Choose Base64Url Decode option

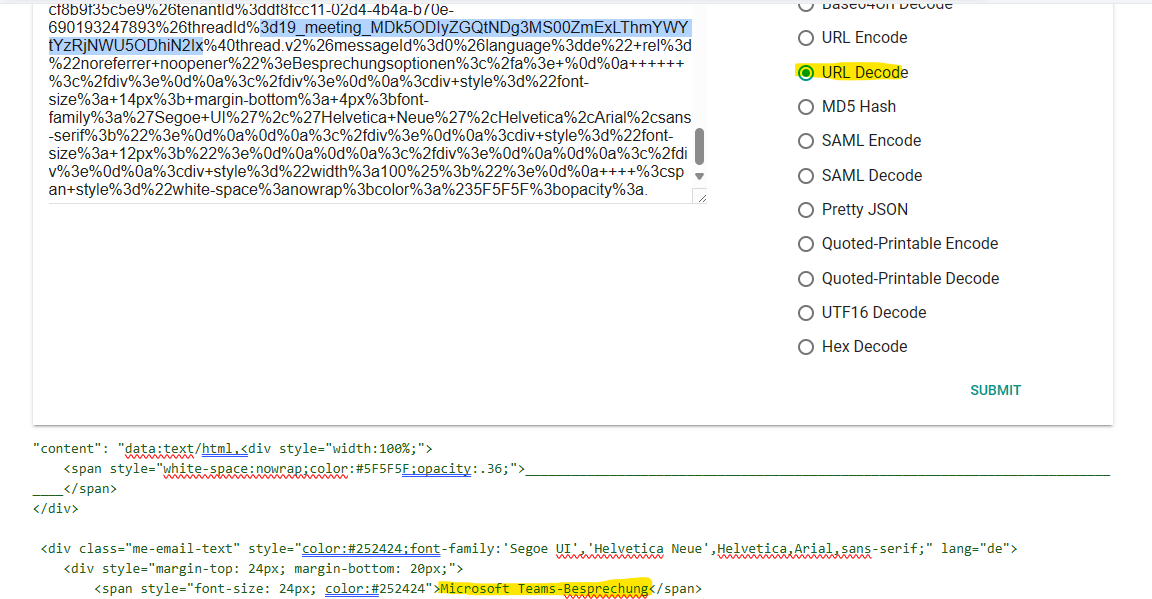pos(805,6)
